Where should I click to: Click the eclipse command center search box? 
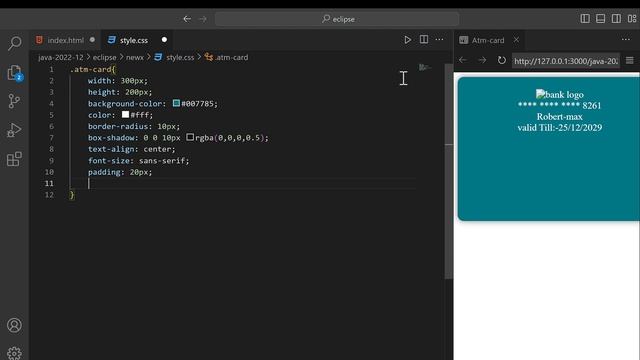click(337, 19)
